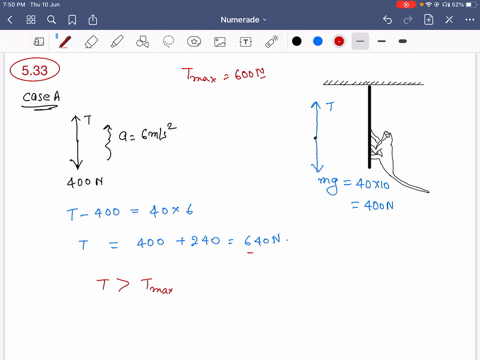
Task: Open the Elements/sticker tool
Action: coord(194,42)
